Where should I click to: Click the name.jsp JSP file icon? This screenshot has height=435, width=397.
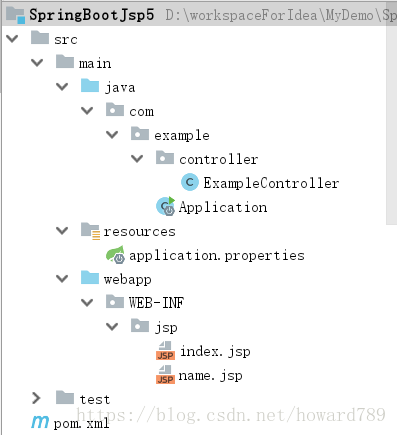tap(165, 375)
